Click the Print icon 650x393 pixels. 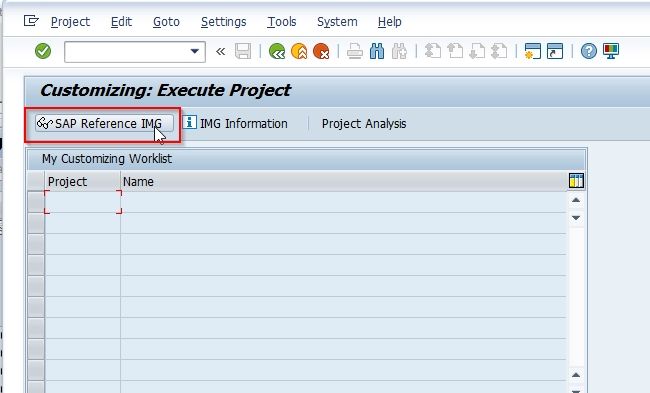[354, 51]
